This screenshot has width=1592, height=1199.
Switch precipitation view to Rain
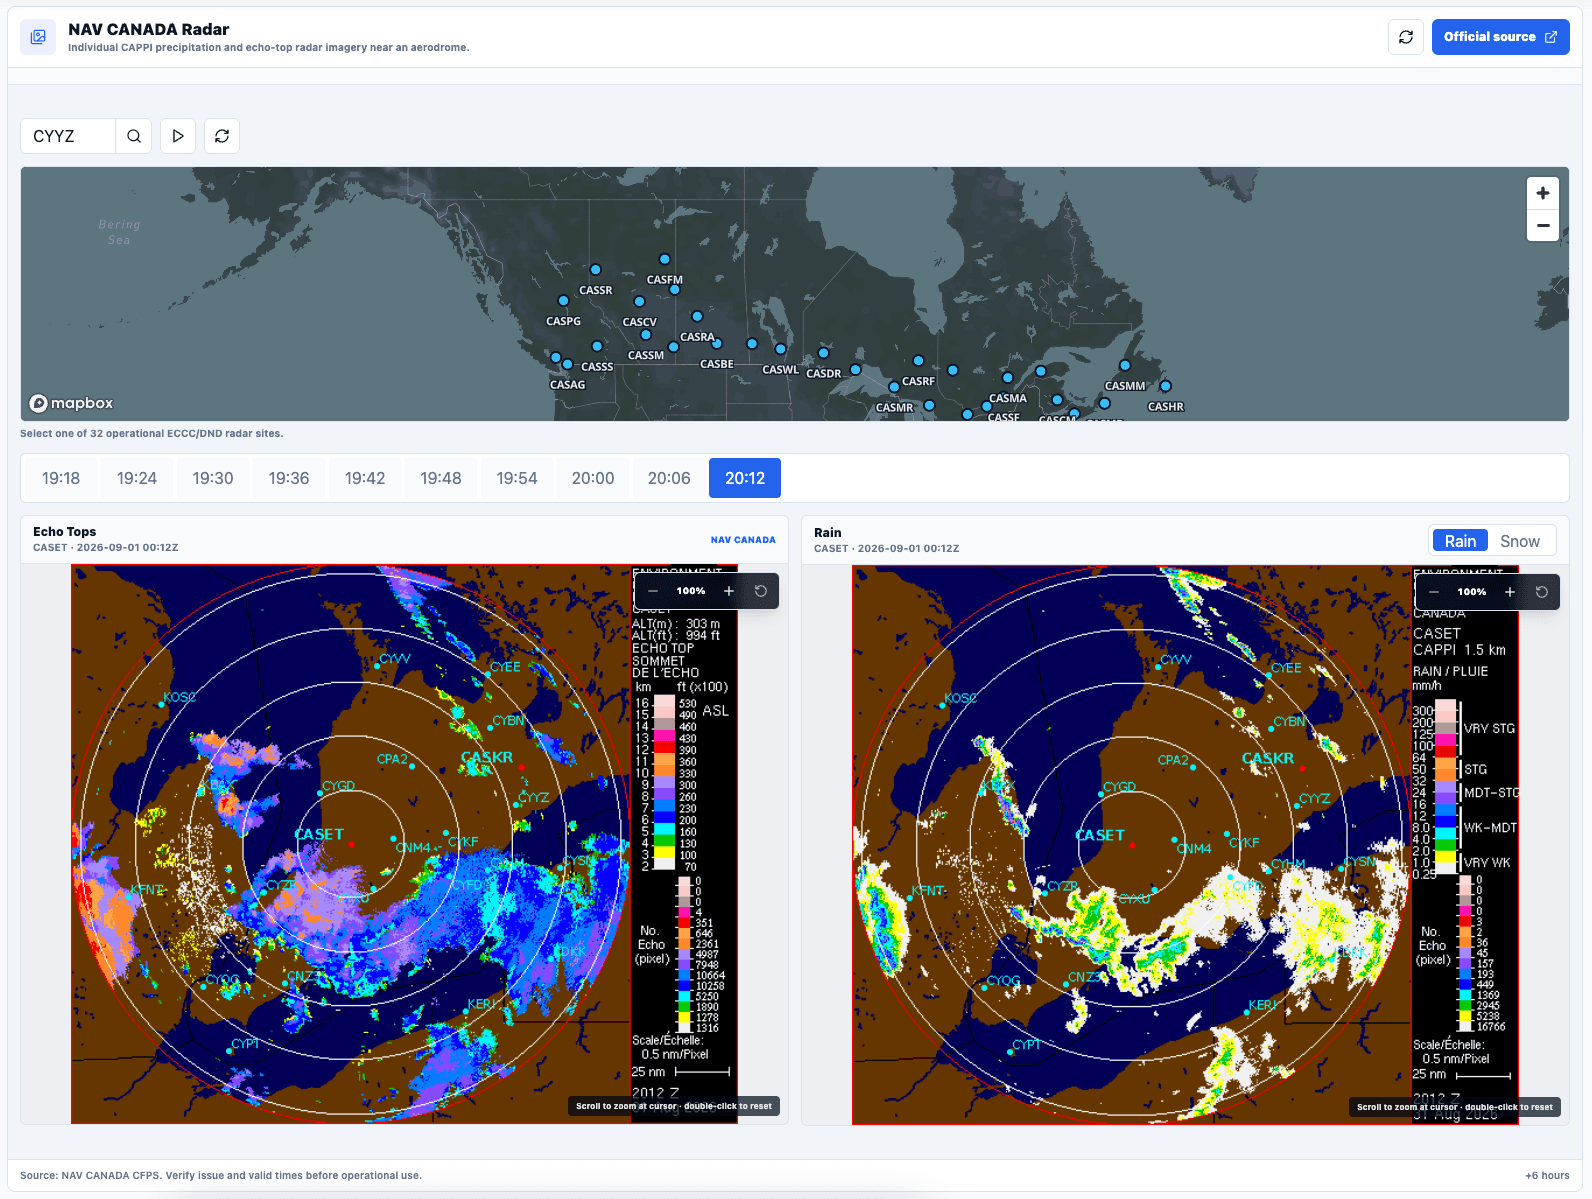1460,541
